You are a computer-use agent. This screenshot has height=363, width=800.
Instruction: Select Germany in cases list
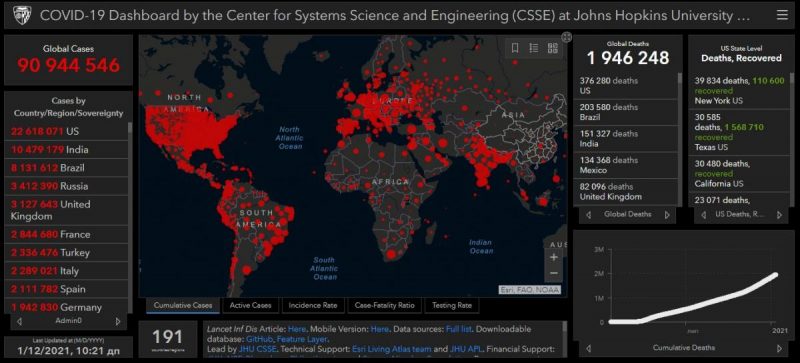point(66,307)
